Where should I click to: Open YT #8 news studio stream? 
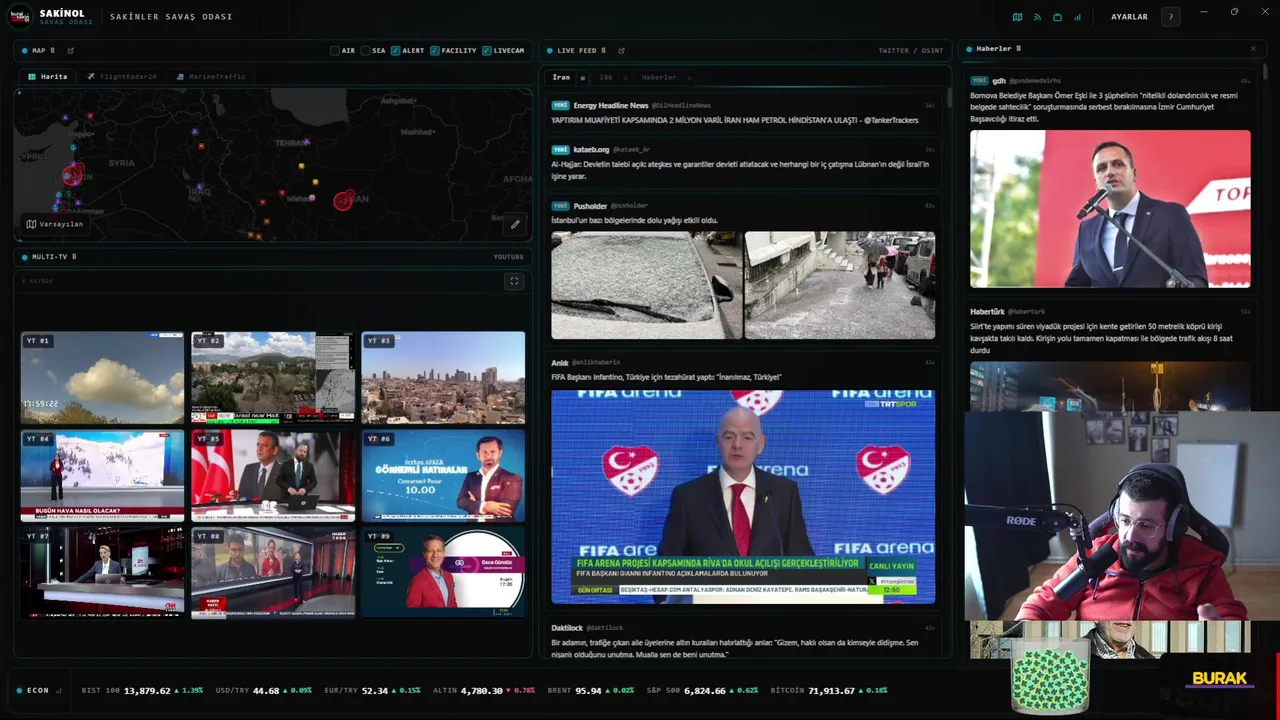coord(273,573)
